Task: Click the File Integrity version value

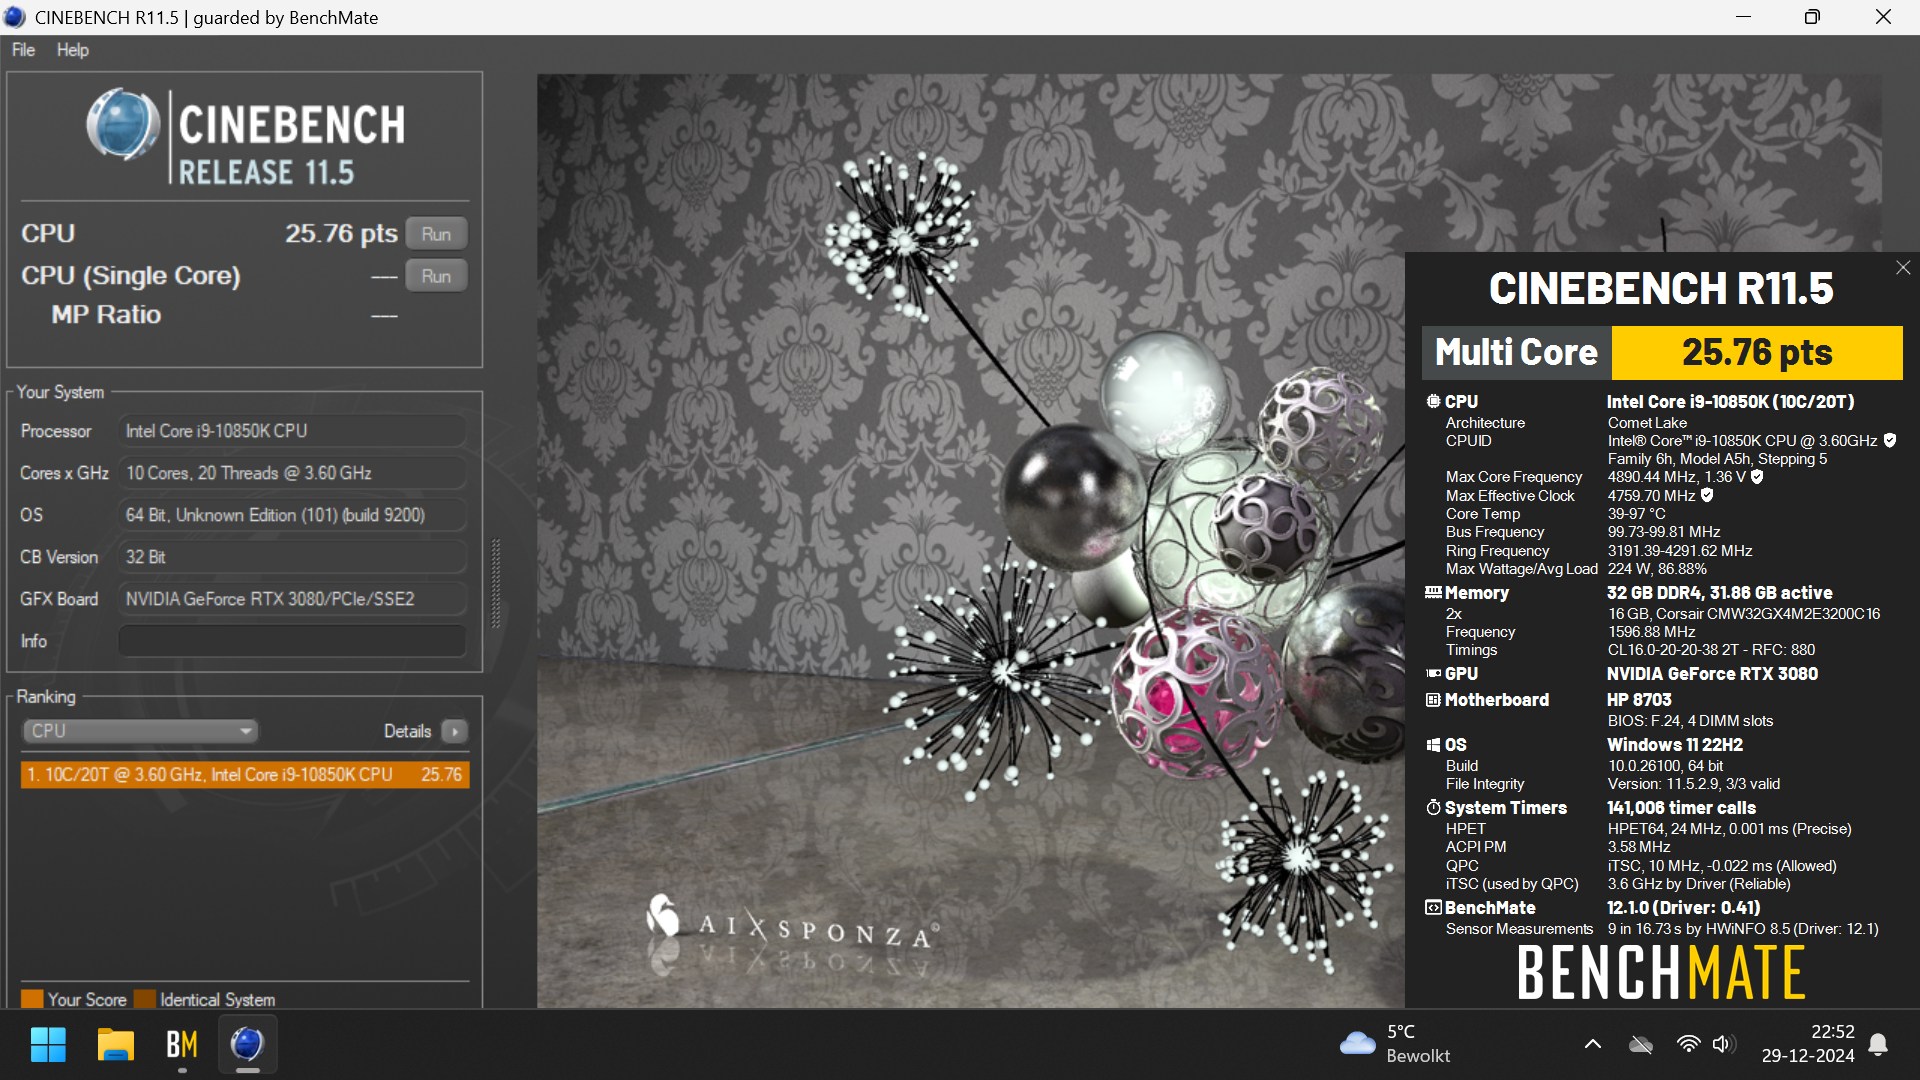Action: click(1694, 784)
